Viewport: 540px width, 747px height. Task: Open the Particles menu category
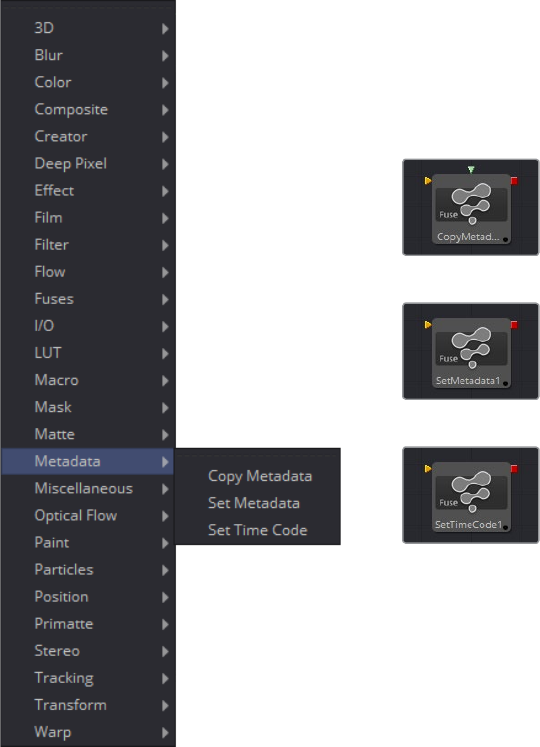88,570
